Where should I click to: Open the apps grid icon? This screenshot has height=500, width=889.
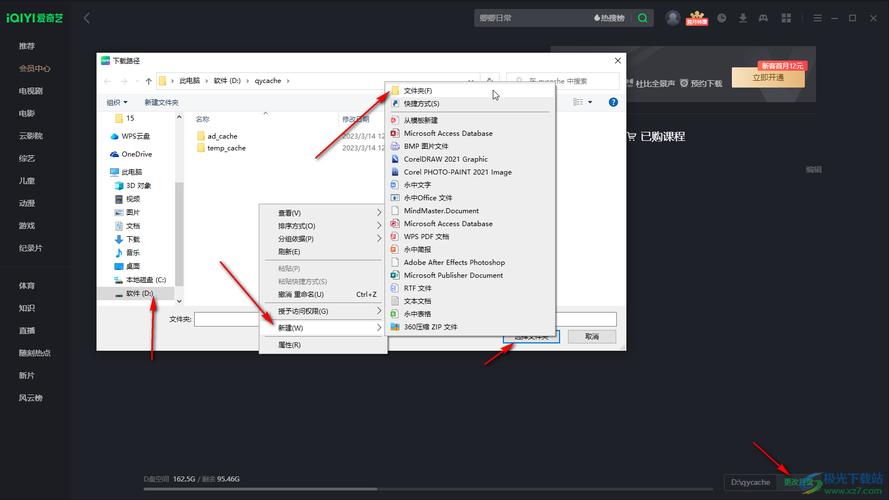click(x=786, y=18)
